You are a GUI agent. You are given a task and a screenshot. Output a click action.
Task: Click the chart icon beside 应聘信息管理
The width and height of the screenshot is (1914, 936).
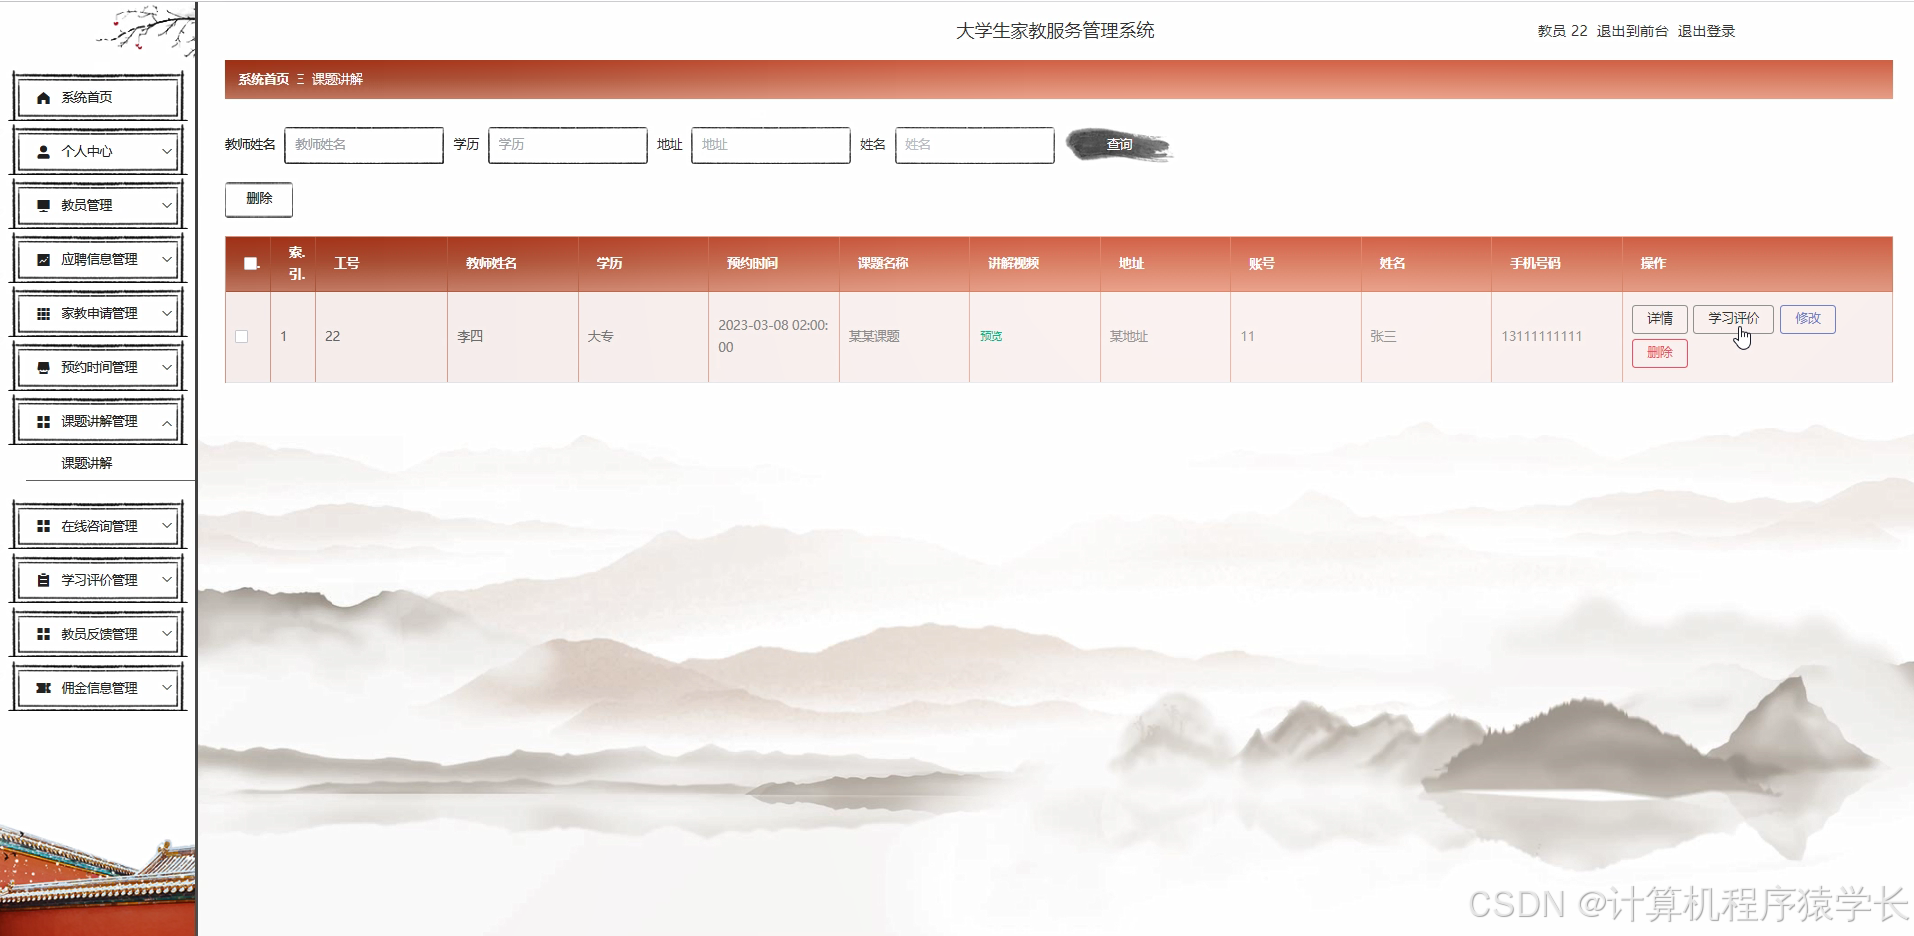click(43, 260)
